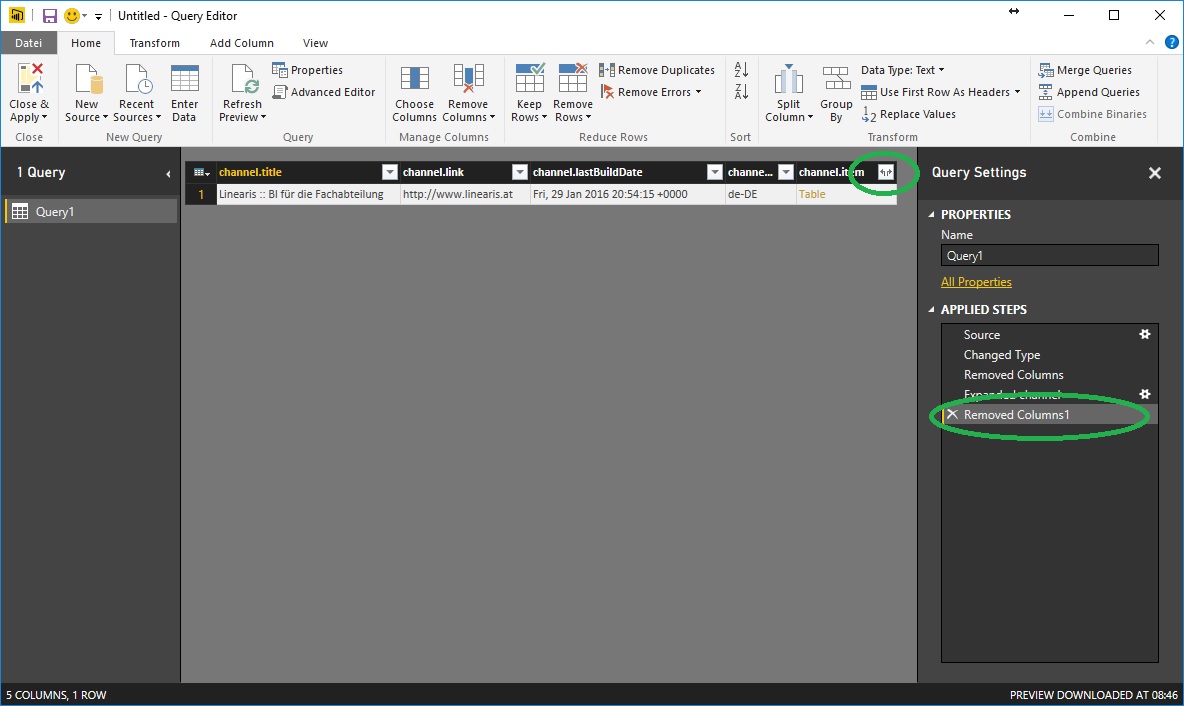Switch to the Transform ribbon tab
Image resolution: width=1184 pixels, height=706 pixels.
coord(154,43)
